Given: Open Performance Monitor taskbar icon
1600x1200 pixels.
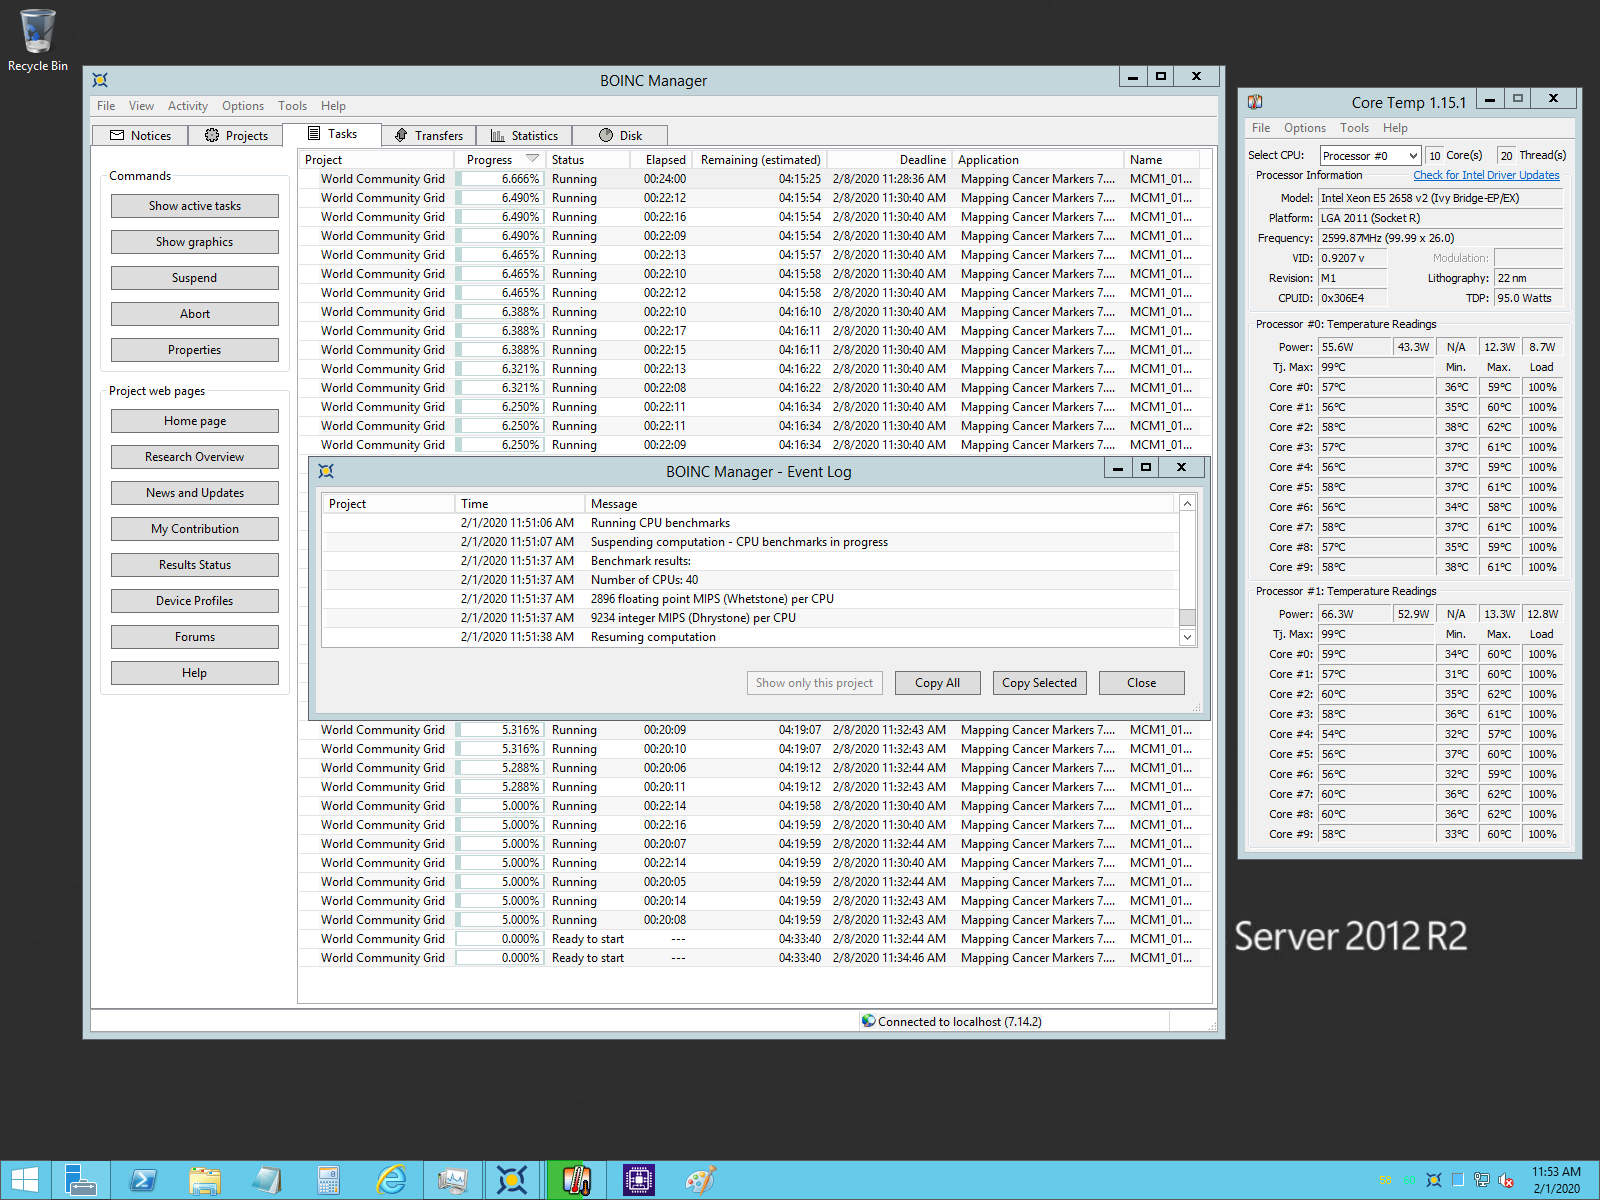Looking at the screenshot, I should [x=452, y=1180].
